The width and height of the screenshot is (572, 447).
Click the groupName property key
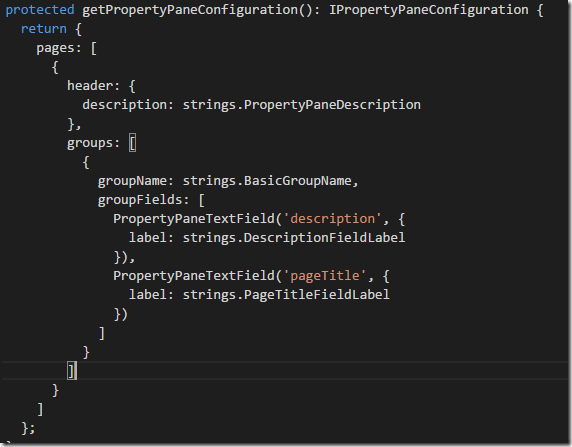coord(132,181)
